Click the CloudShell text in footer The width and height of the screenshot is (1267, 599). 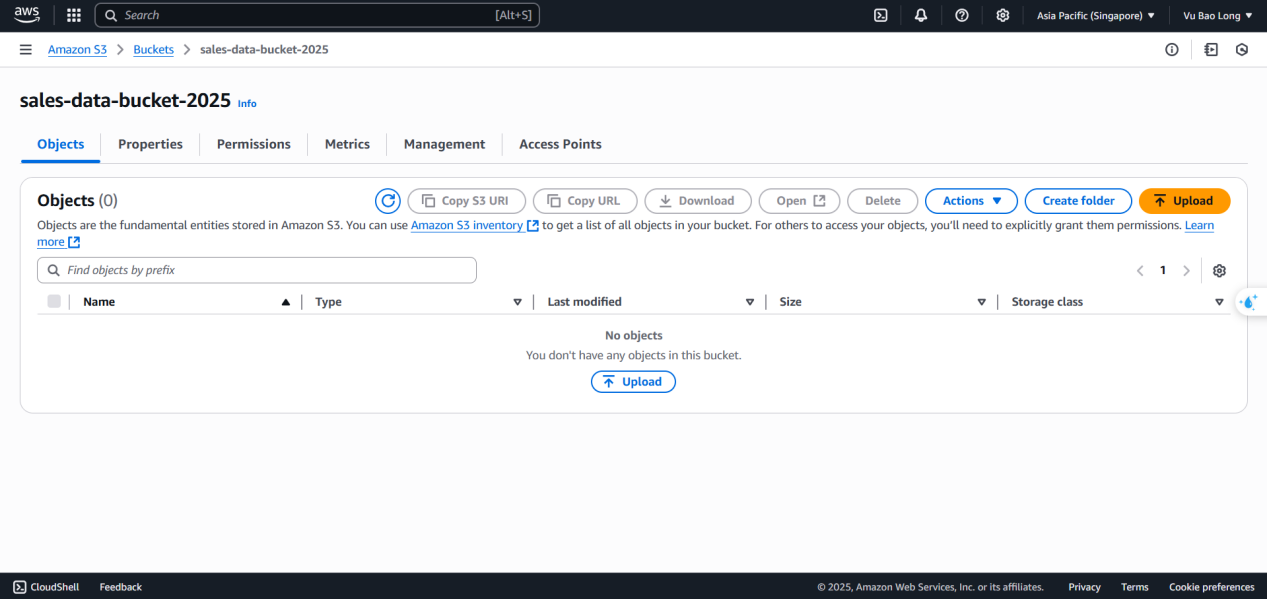[x=55, y=587]
